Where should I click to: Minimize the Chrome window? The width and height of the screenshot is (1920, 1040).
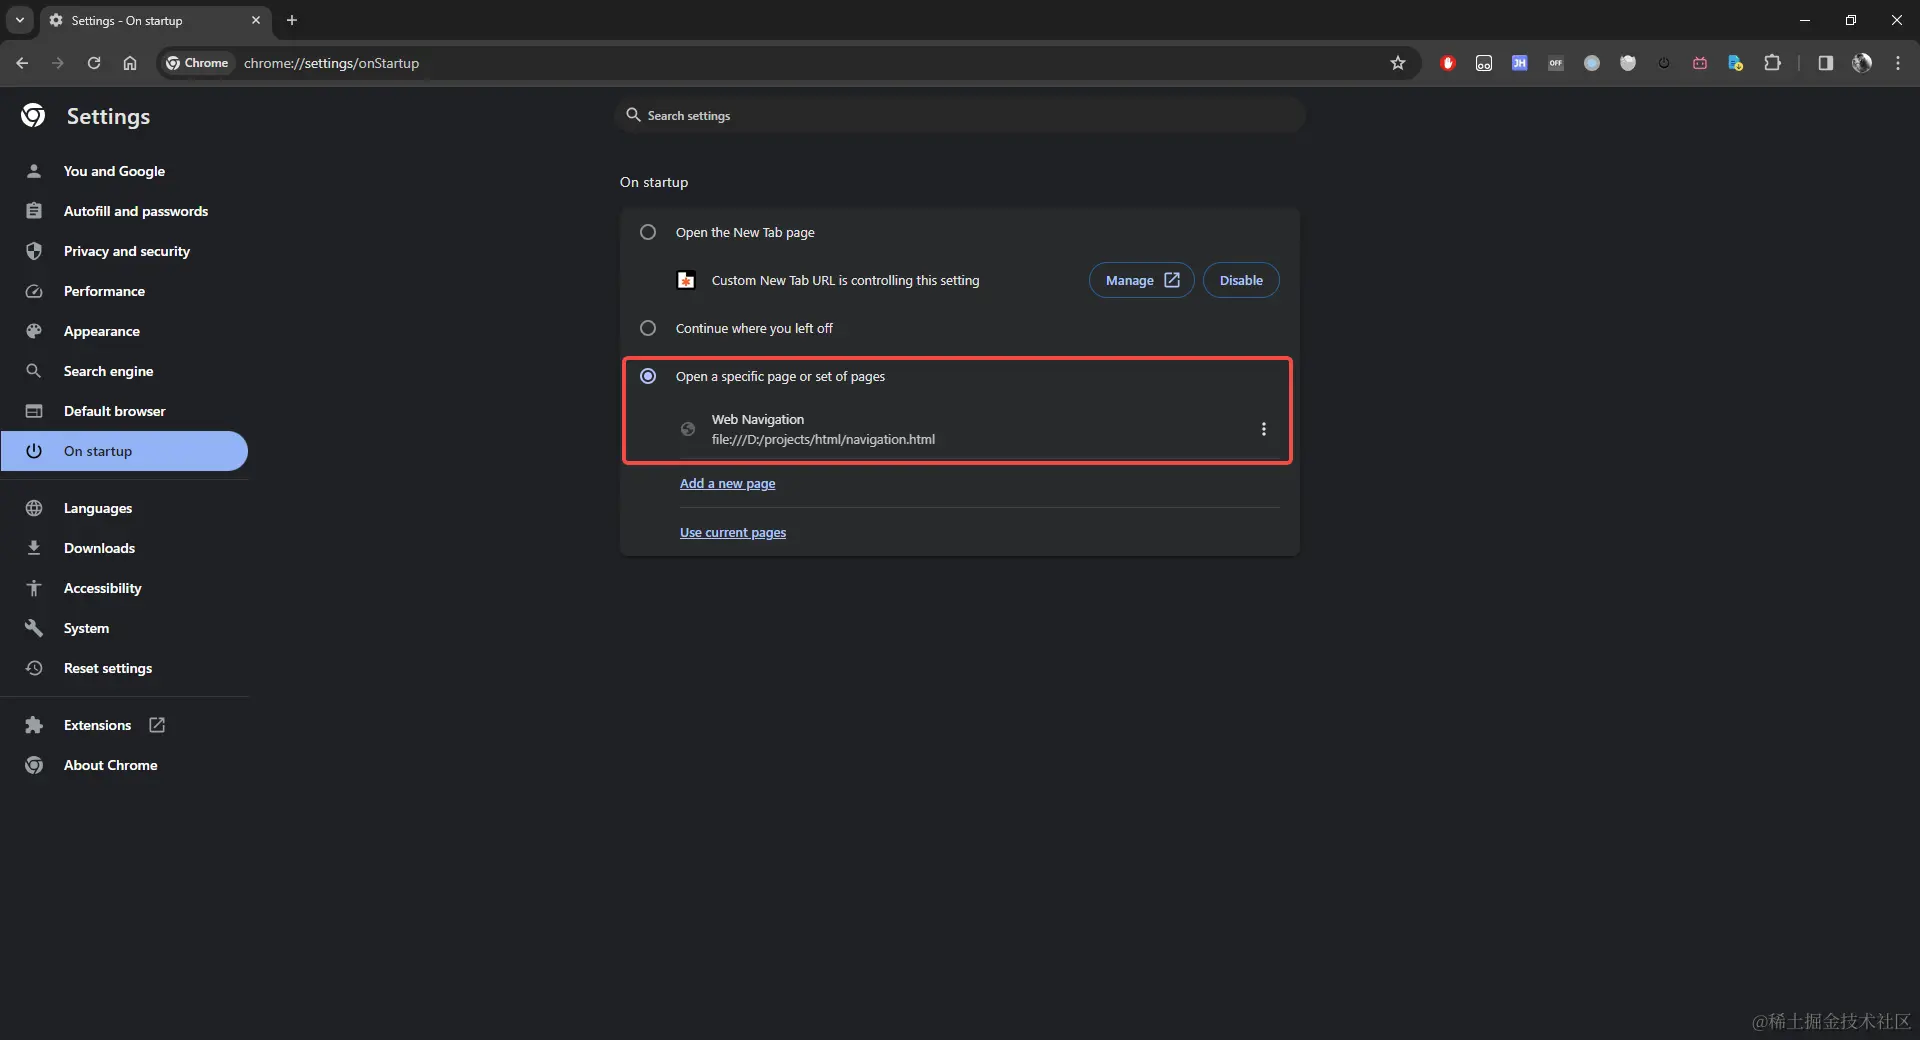[1805, 20]
